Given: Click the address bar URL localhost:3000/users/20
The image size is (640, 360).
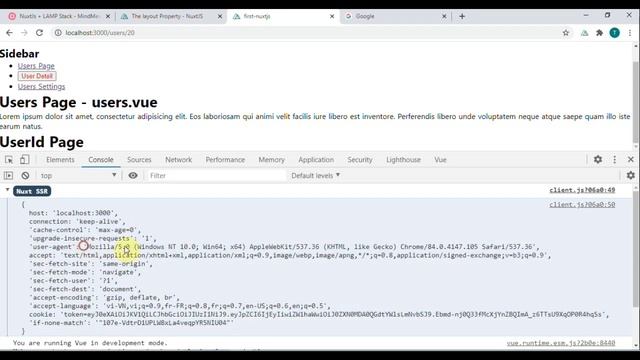Looking at the screenshot, I should pyautogui.click(x=100, y=33).
